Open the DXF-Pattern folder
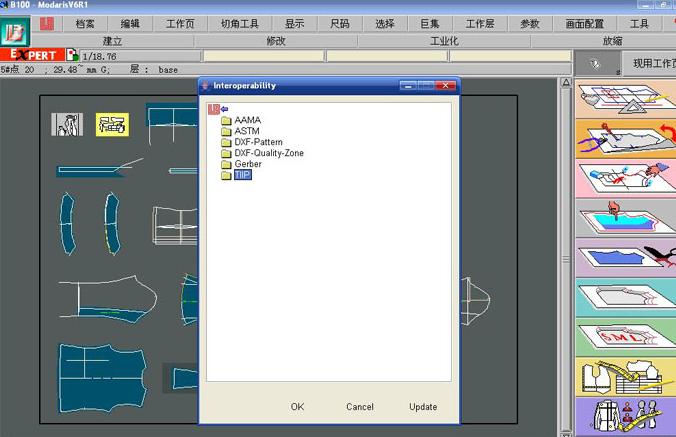Image resolution: width=676 pixels, height=437 pixels. click(258, 142)
